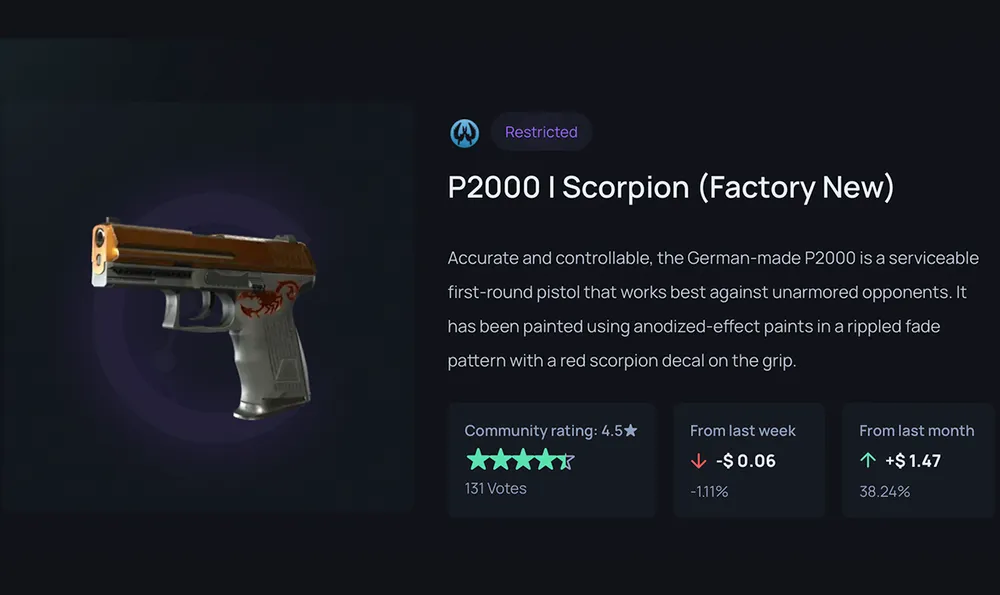Toggle the Restricted rarity filter badge

tap(541, 132)
